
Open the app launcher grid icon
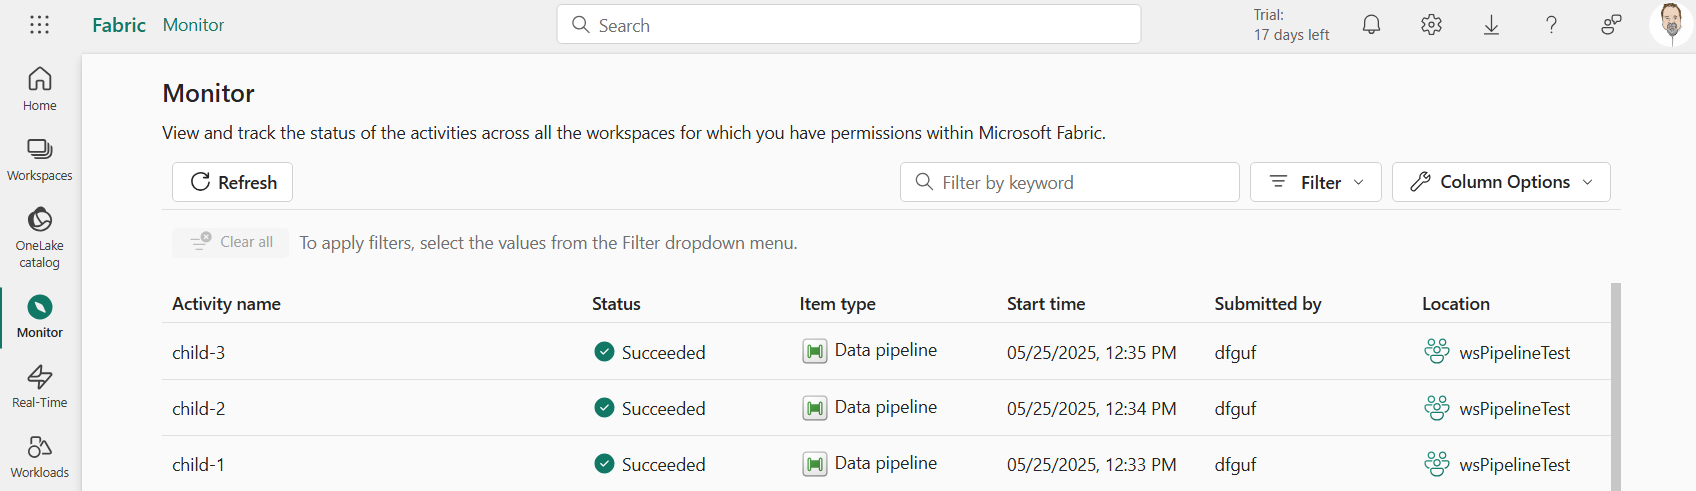pos(39,25)
